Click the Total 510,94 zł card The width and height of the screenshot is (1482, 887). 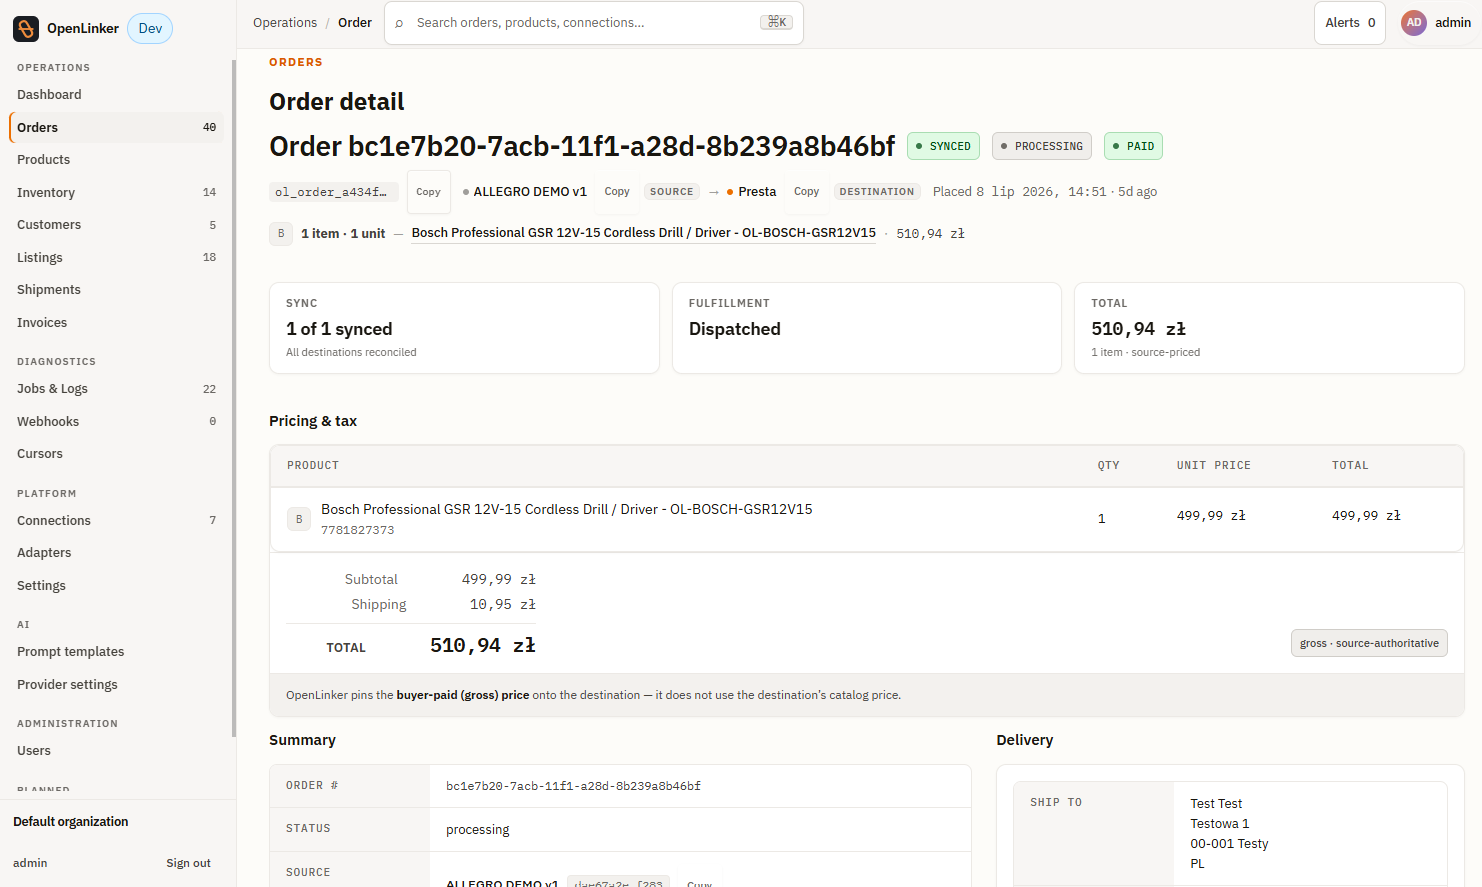click(x=1269, y=328)
